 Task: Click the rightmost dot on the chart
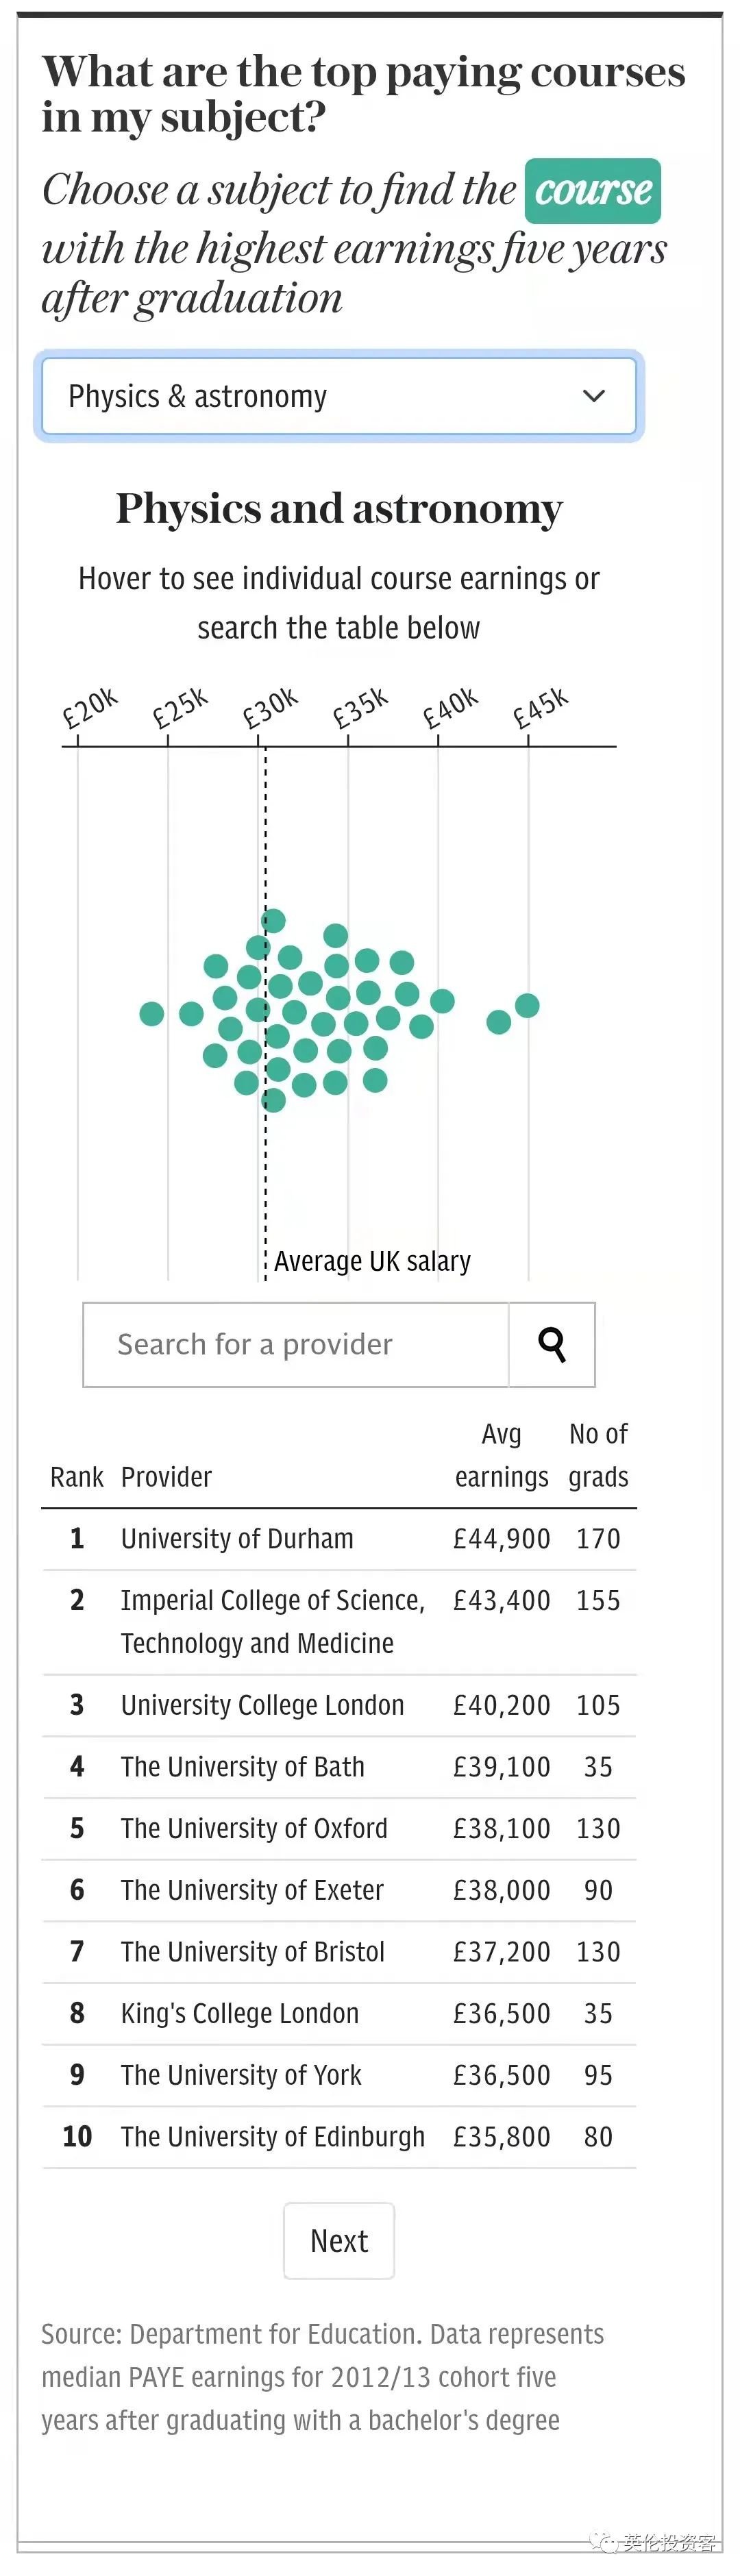[527, 1005]
